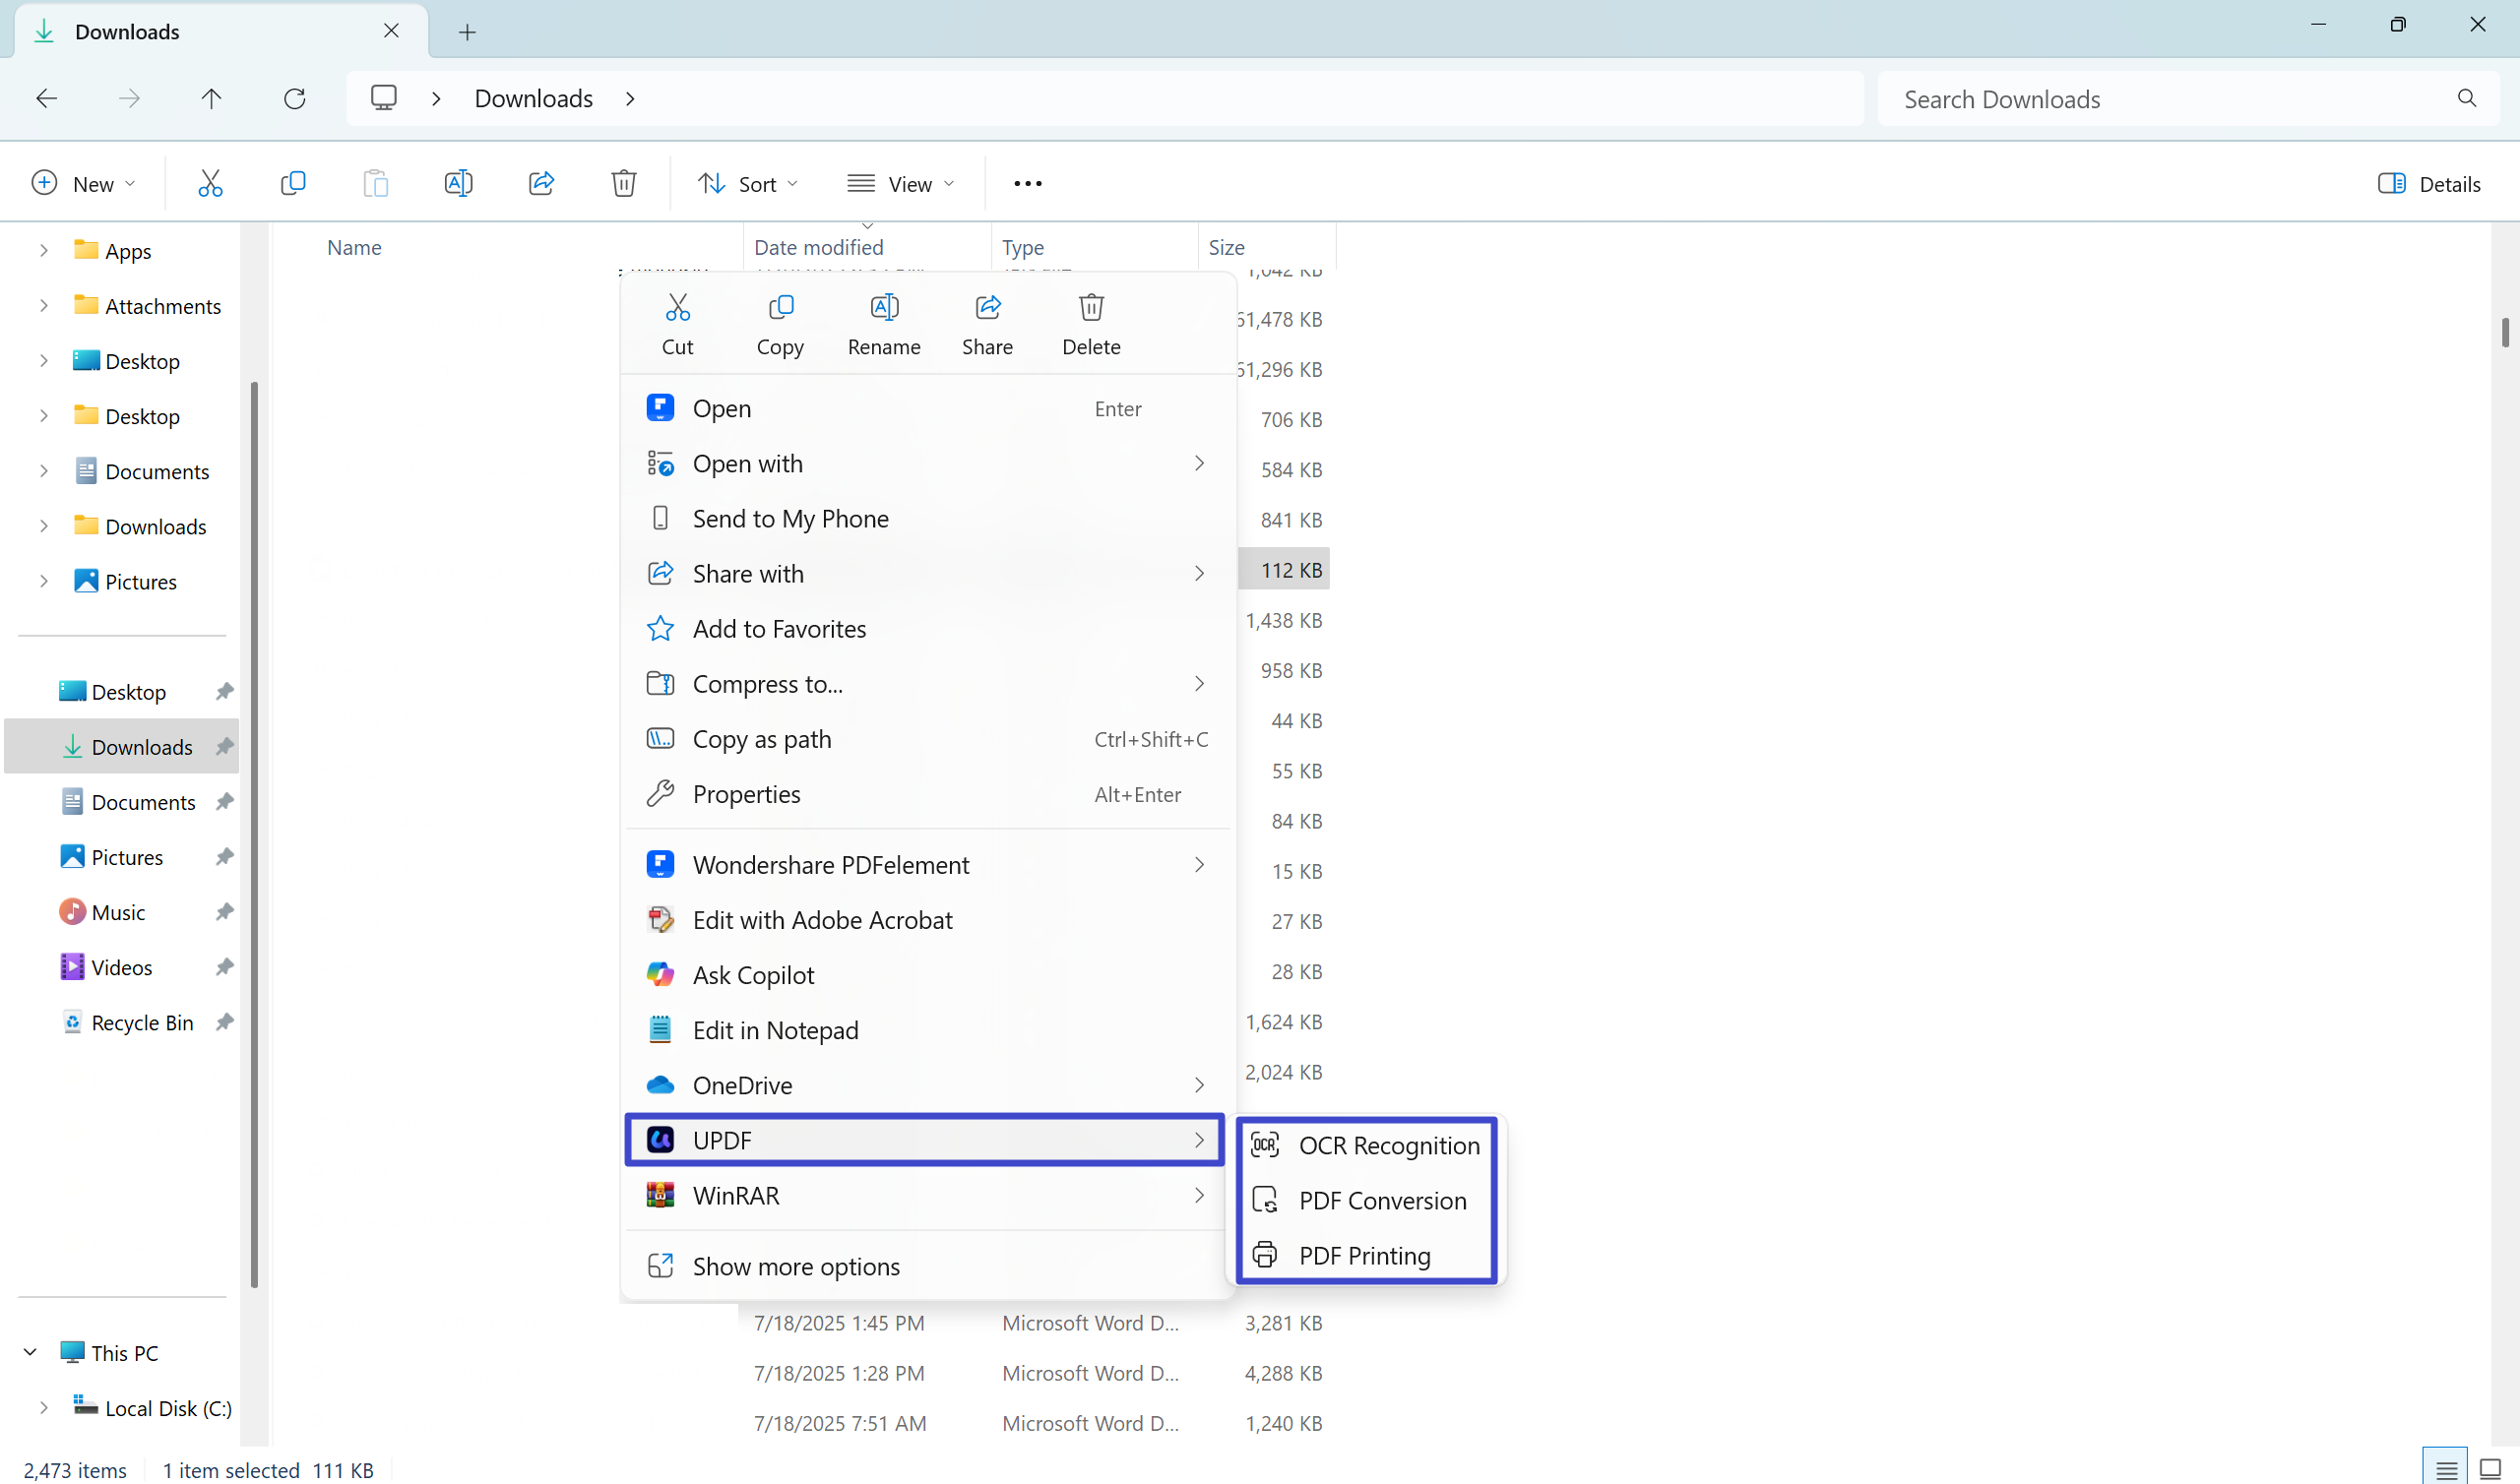Select PDF Printing in UPDF submenu
This screenshot has height=1484, width=2520.
tap(1366, 1255)
